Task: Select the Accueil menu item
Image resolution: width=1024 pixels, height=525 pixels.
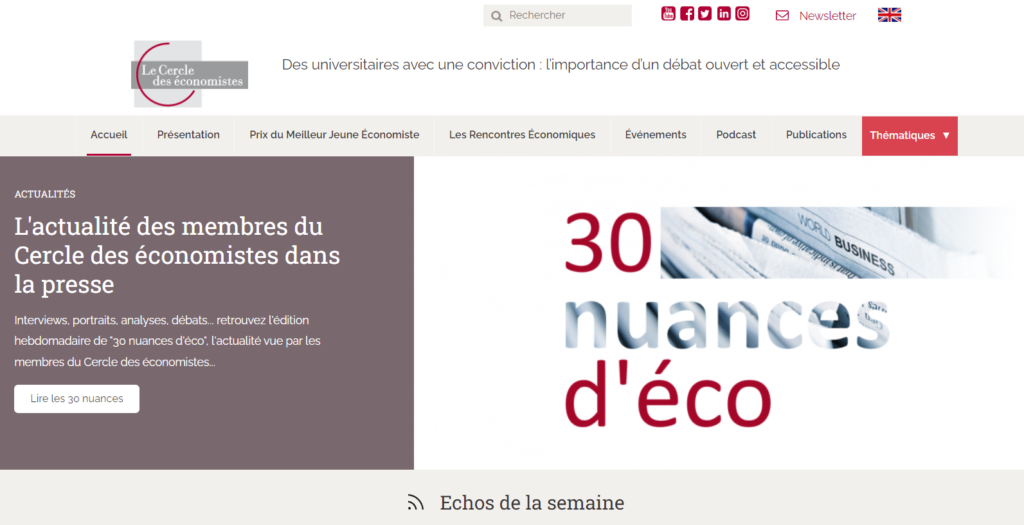Action: [x=109, y=135]
